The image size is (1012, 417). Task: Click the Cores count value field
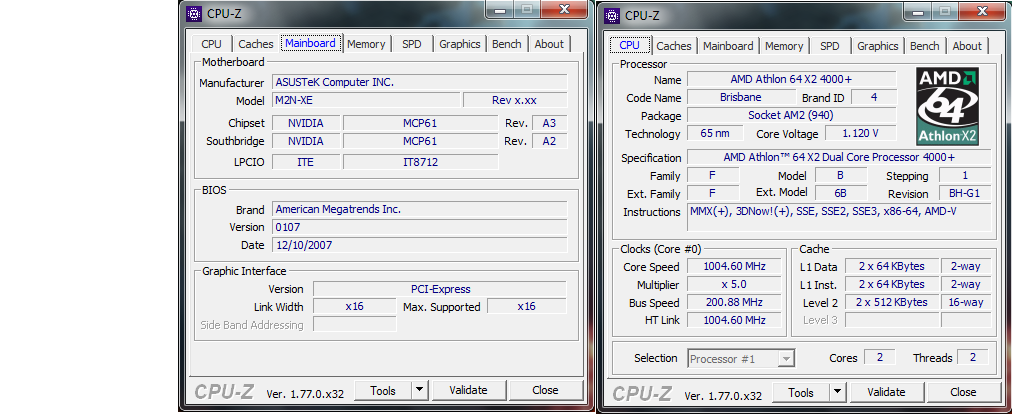click(x=880, y=358)
